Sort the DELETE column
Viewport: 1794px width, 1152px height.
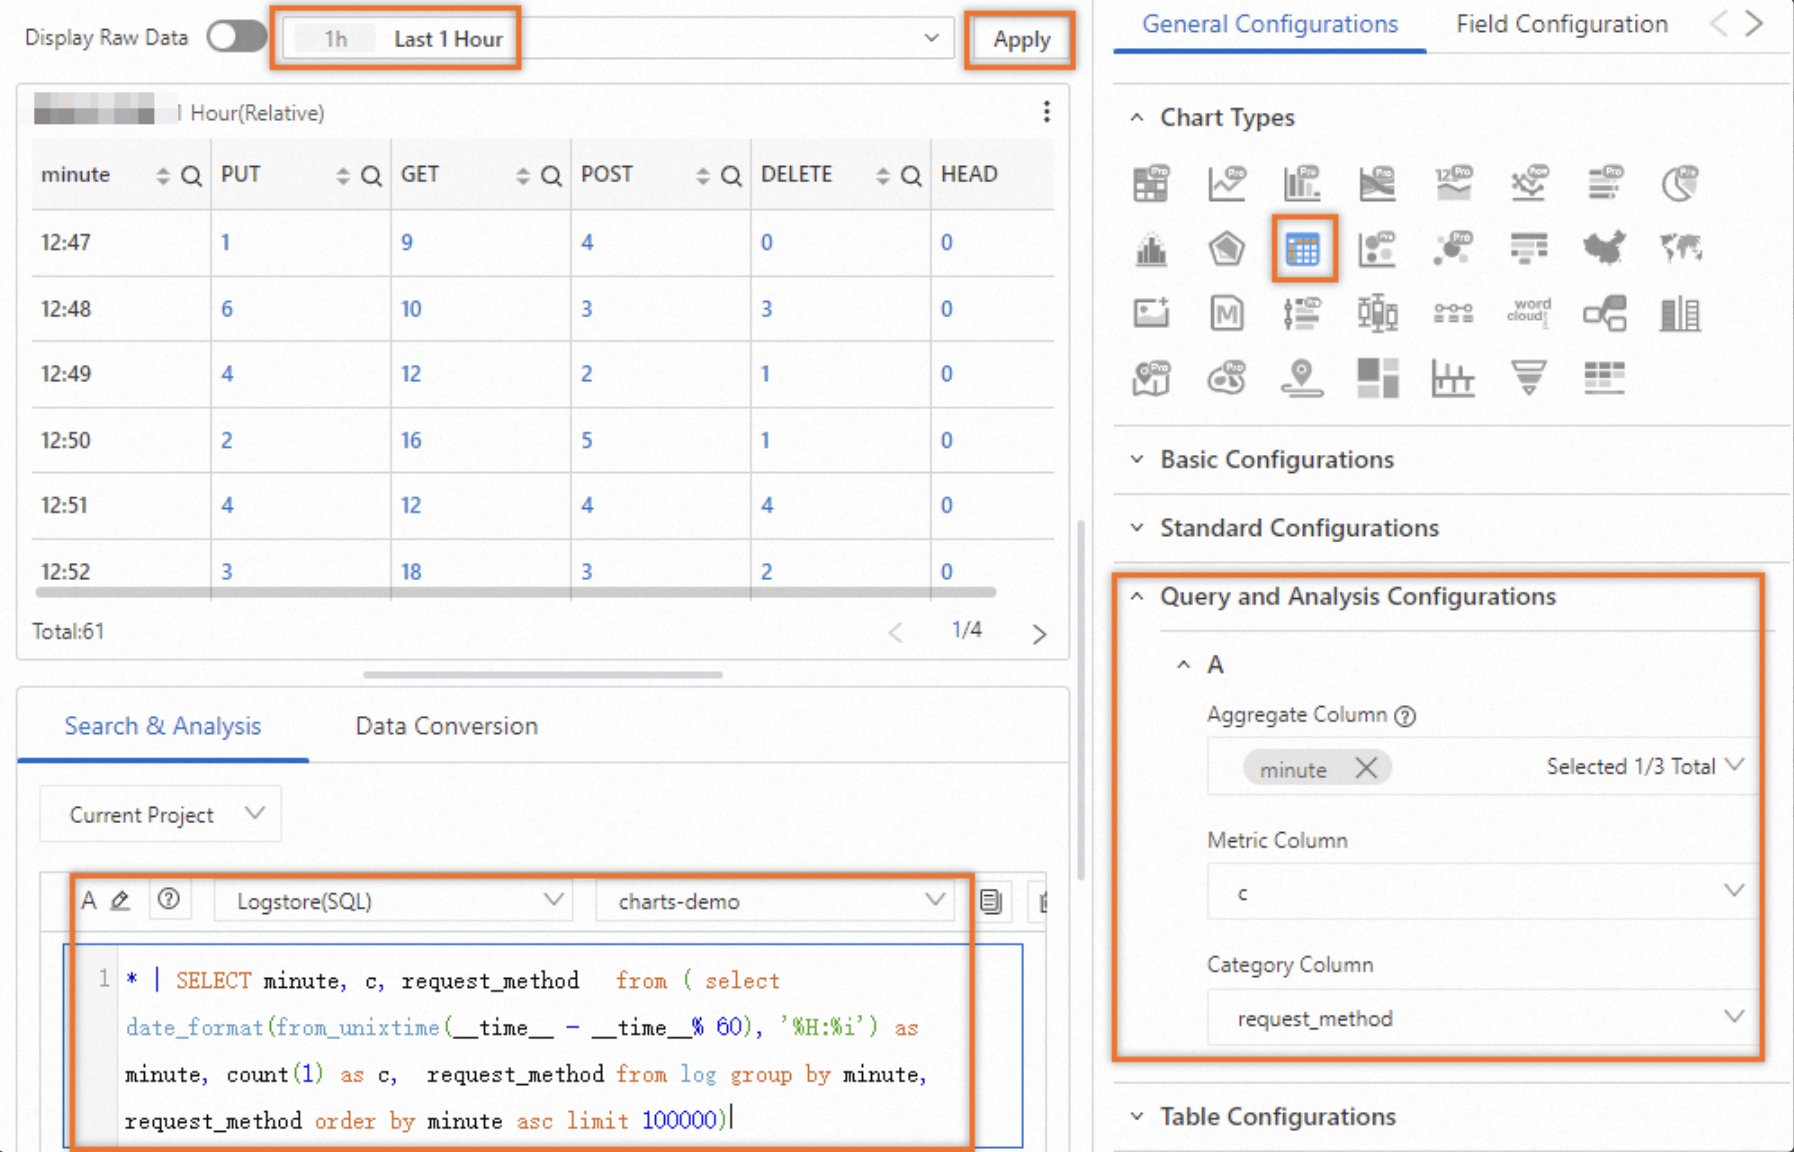point(883,176)
